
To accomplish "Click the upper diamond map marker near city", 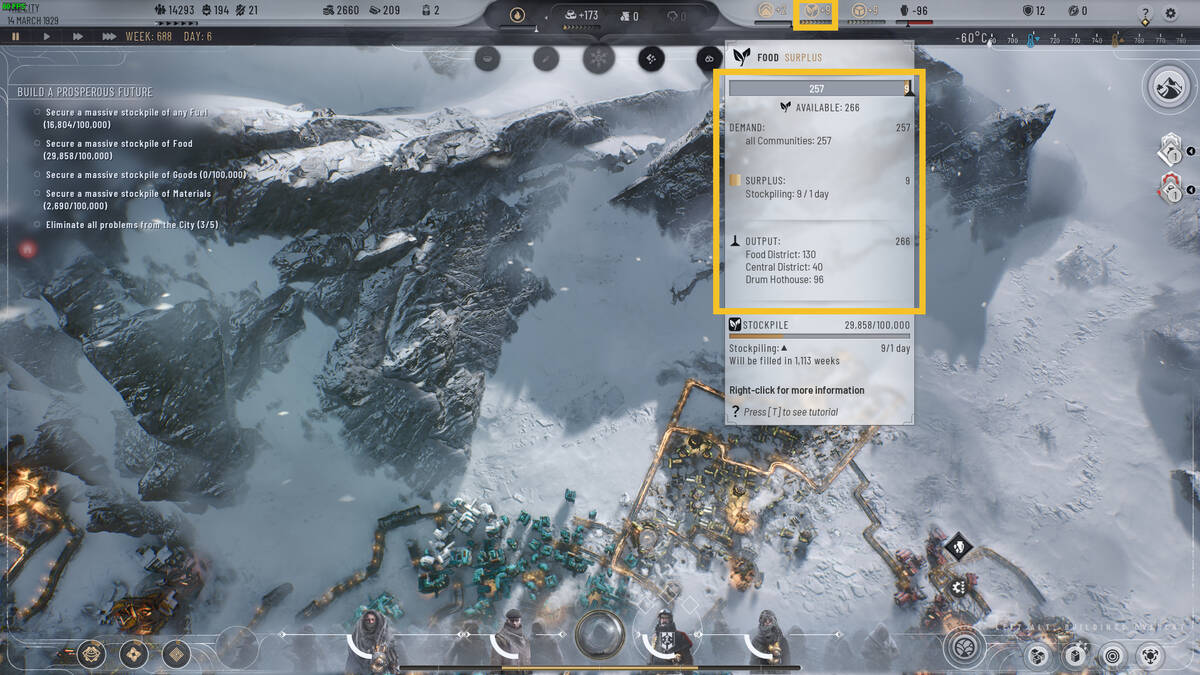I will click(x=958, y=546).
